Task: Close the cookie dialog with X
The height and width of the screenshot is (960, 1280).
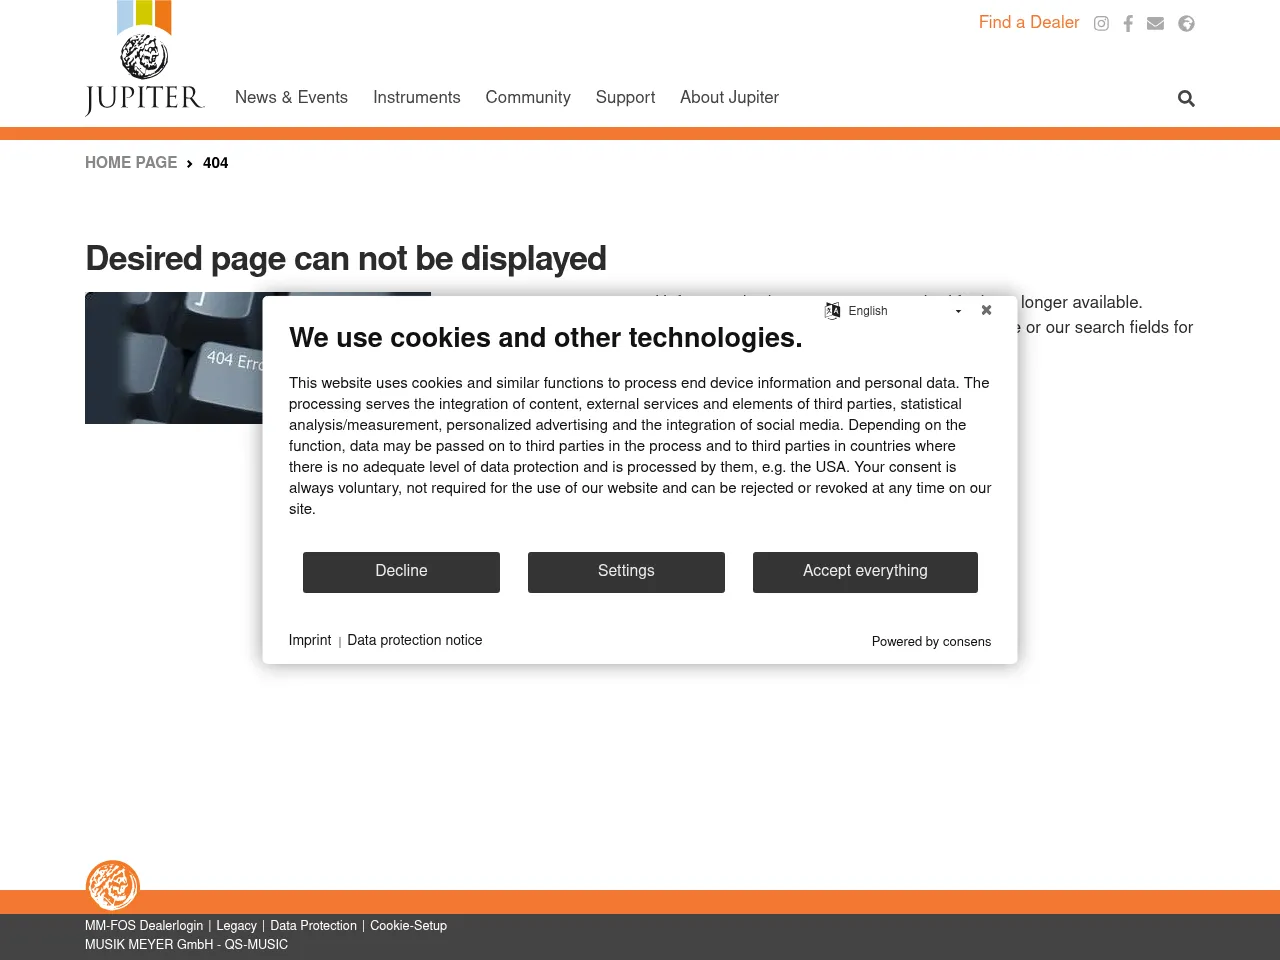Action: click(x=986, y=310)
